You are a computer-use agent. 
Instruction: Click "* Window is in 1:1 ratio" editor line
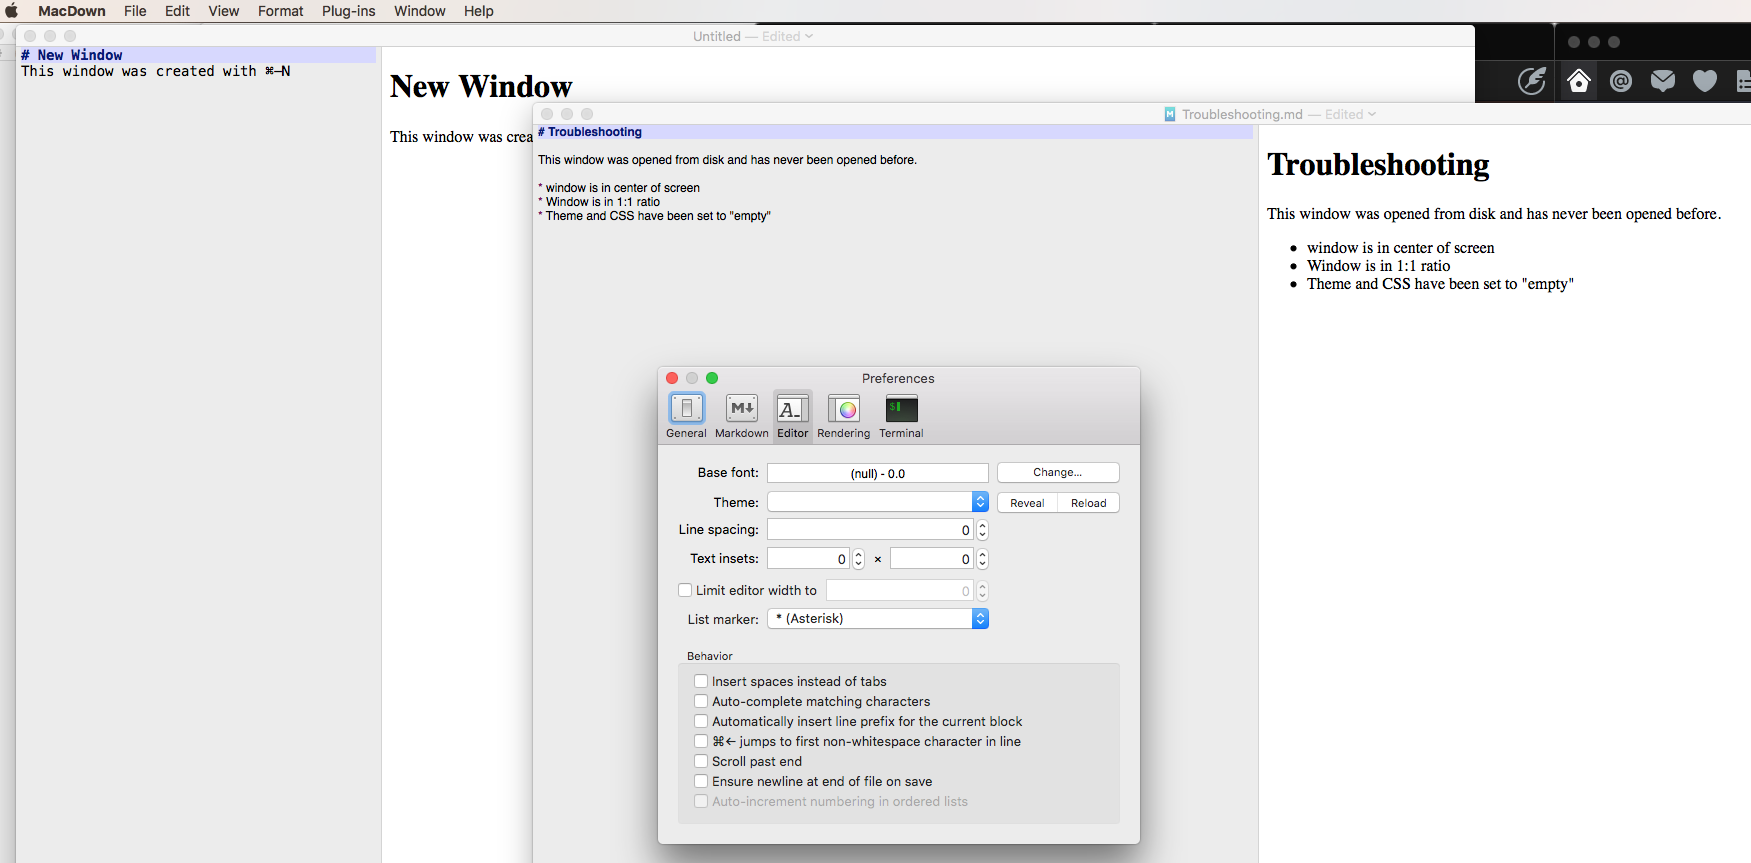pyautogui.click(x=599, y=202)
